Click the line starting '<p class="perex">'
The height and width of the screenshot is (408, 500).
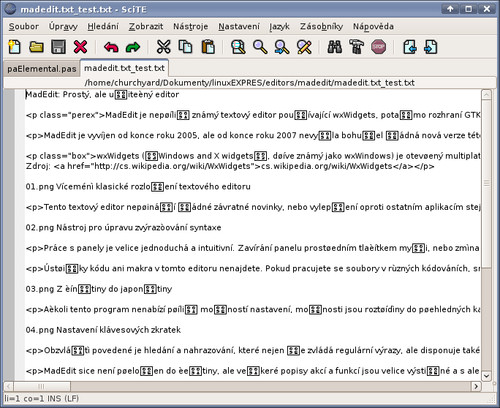tap(253, 115)
